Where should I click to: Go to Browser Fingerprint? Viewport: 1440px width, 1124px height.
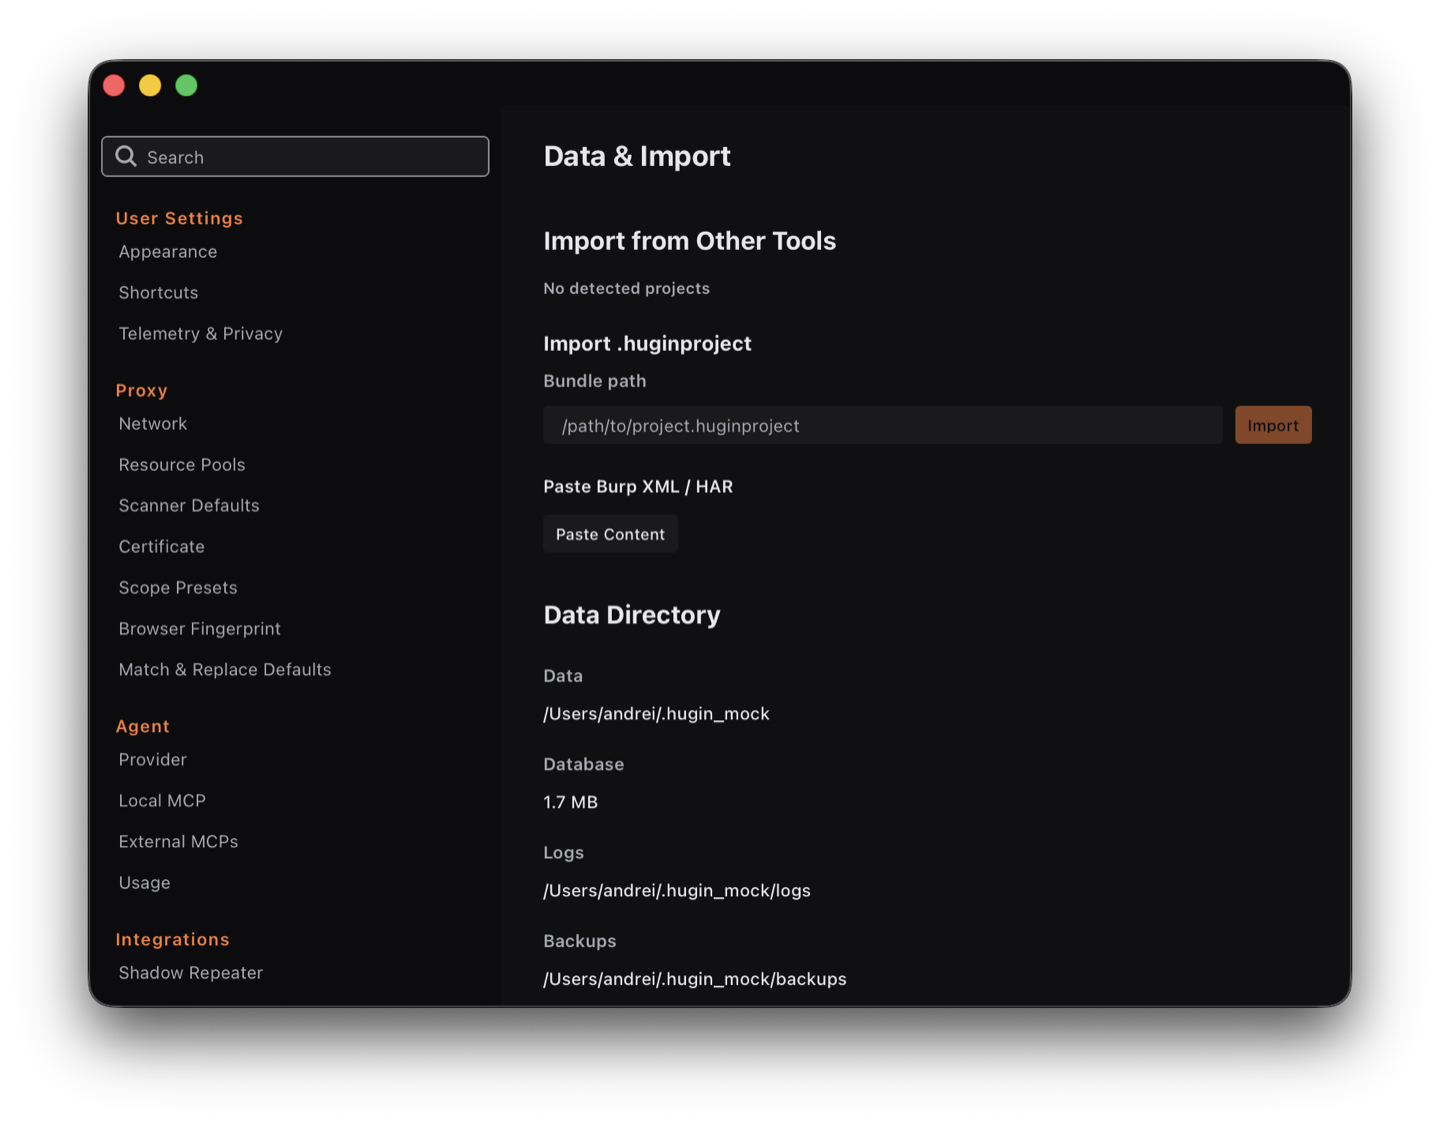click(200, 629)
